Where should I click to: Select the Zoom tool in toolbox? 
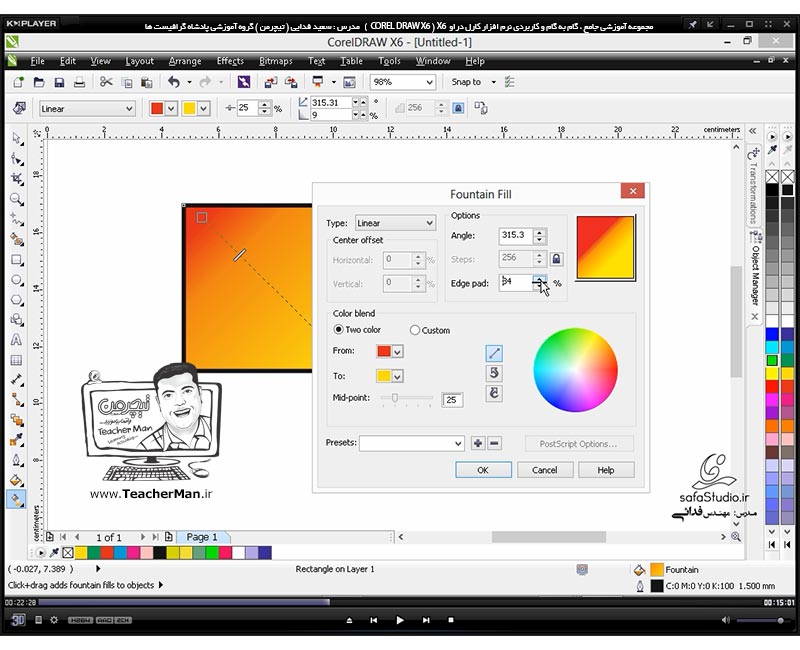(x=17, y=198)
